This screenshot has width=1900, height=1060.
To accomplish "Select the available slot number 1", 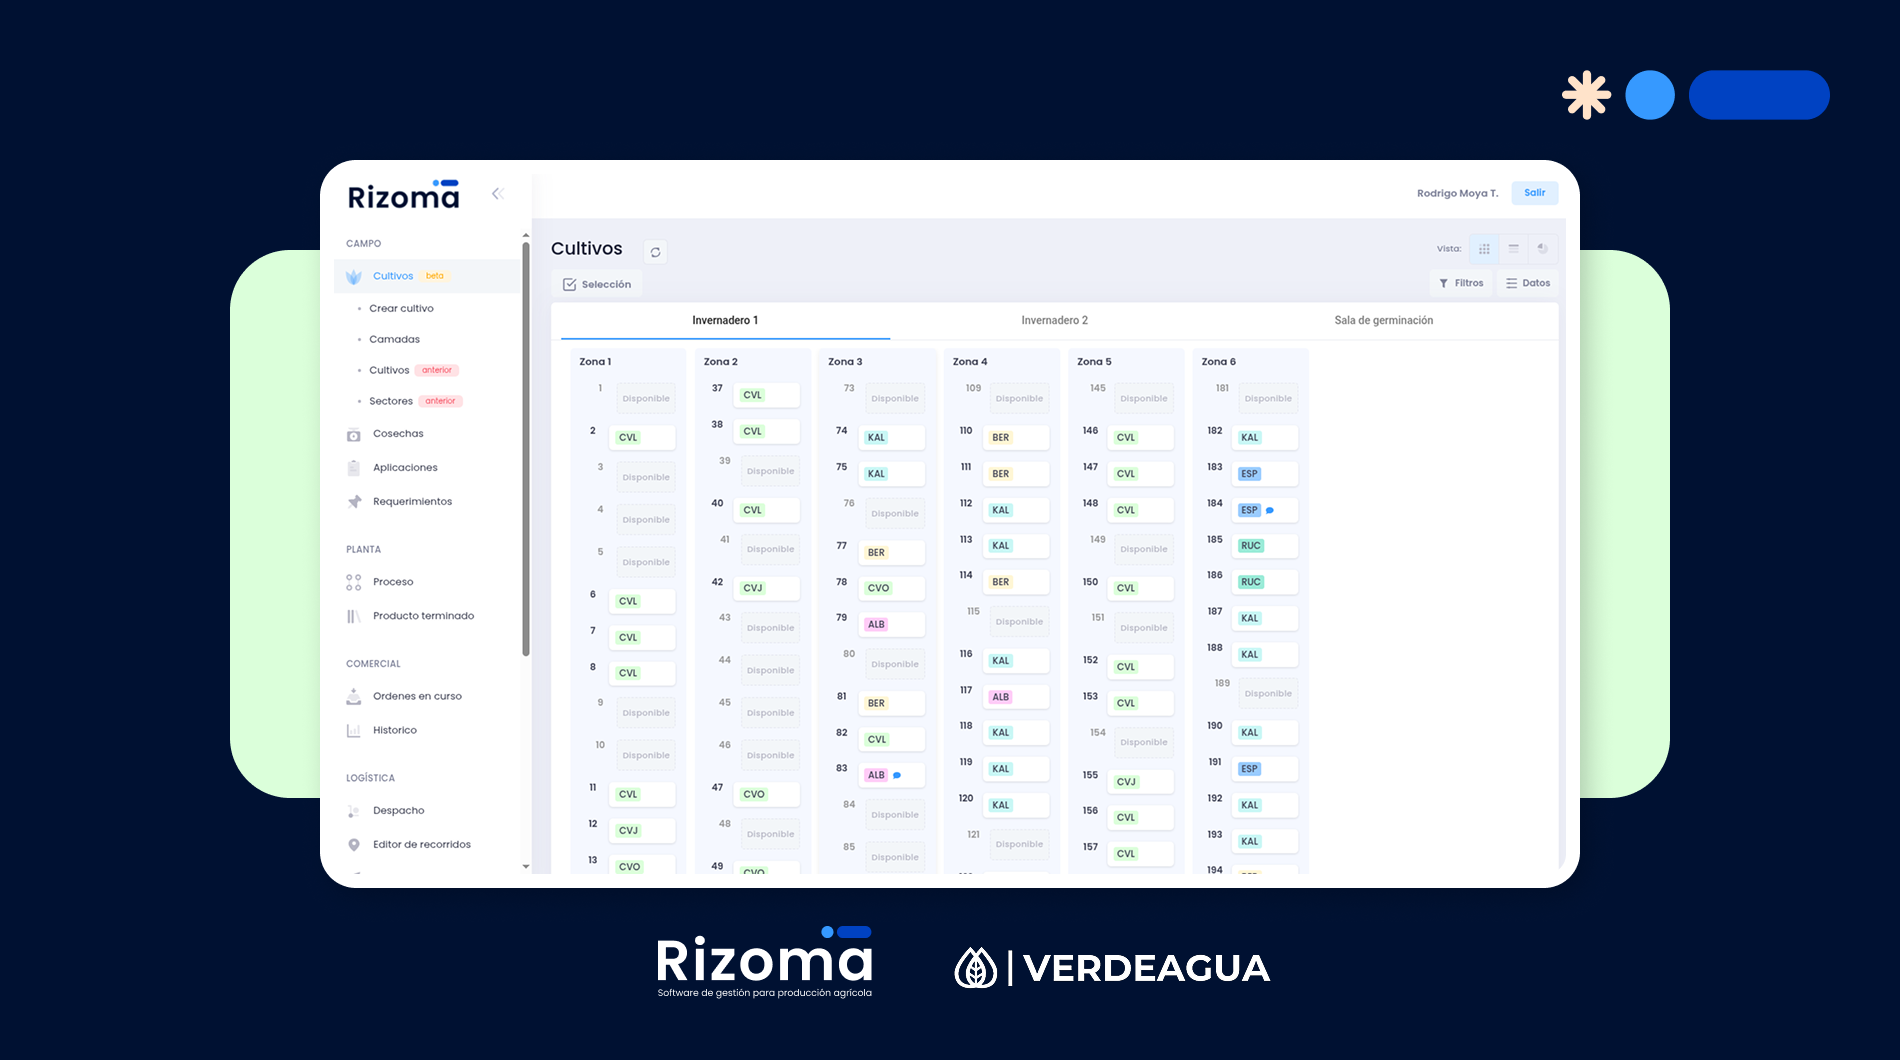I will [x=645, y=399].
